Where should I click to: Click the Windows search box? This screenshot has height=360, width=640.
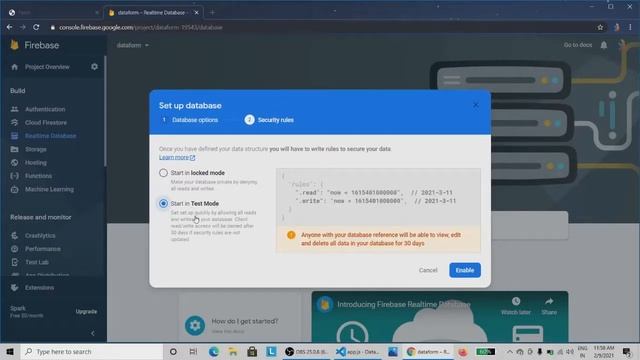(92, 351)
